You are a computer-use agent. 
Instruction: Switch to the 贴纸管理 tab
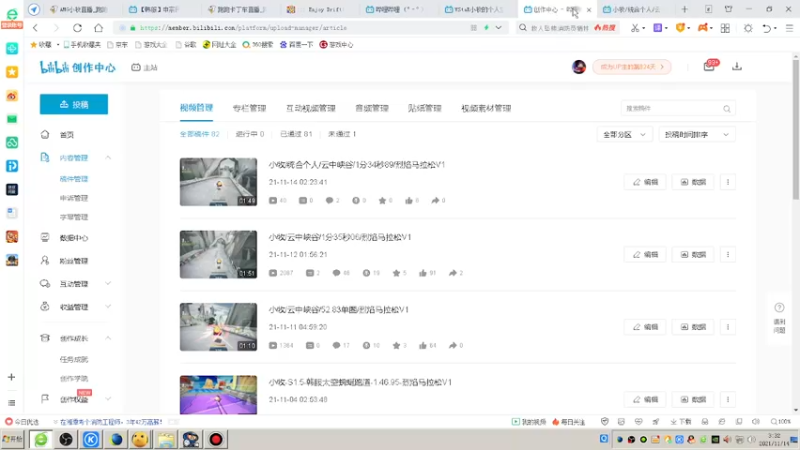(424, 108)
